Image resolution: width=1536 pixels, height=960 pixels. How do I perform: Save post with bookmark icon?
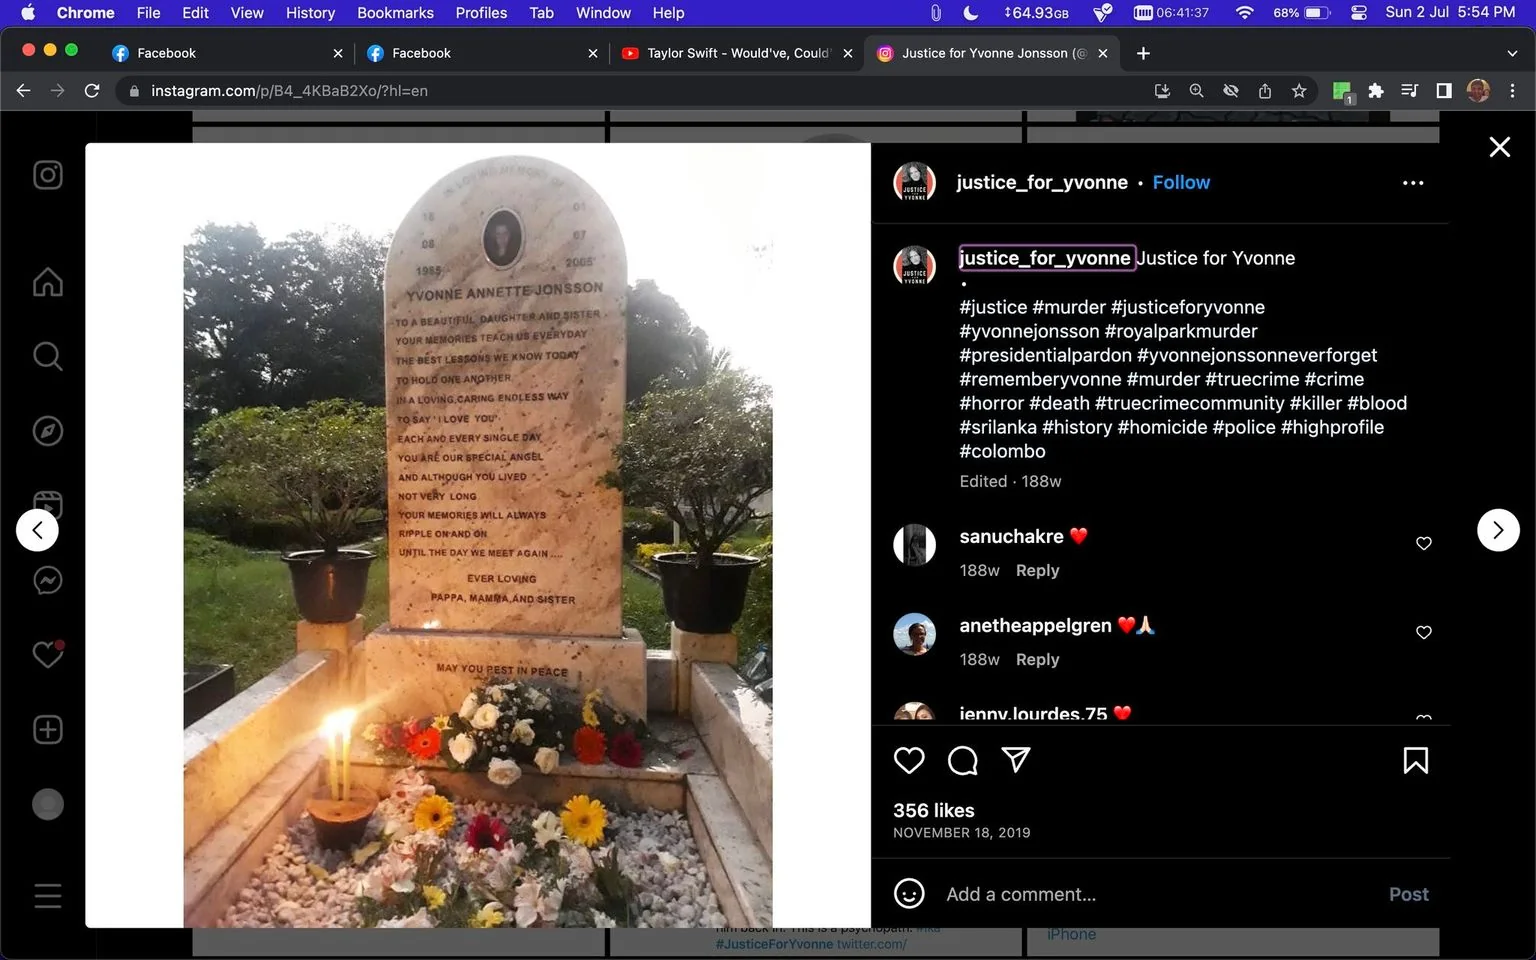[1416, 761]
